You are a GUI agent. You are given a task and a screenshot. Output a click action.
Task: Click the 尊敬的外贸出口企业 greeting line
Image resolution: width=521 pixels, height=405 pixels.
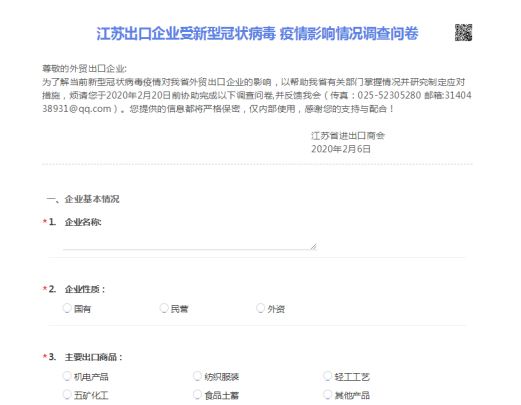(x=84, y=69)
